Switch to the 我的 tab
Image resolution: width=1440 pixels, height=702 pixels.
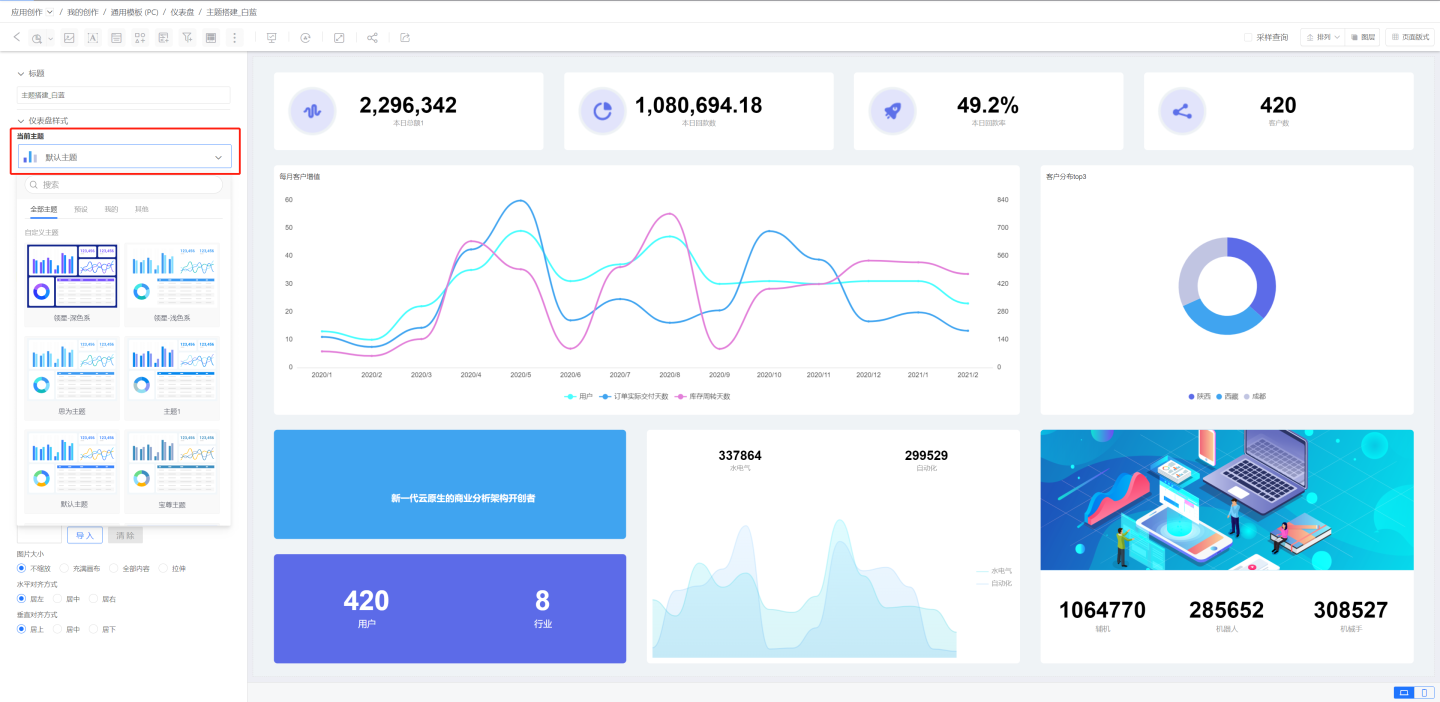[111, 209]
